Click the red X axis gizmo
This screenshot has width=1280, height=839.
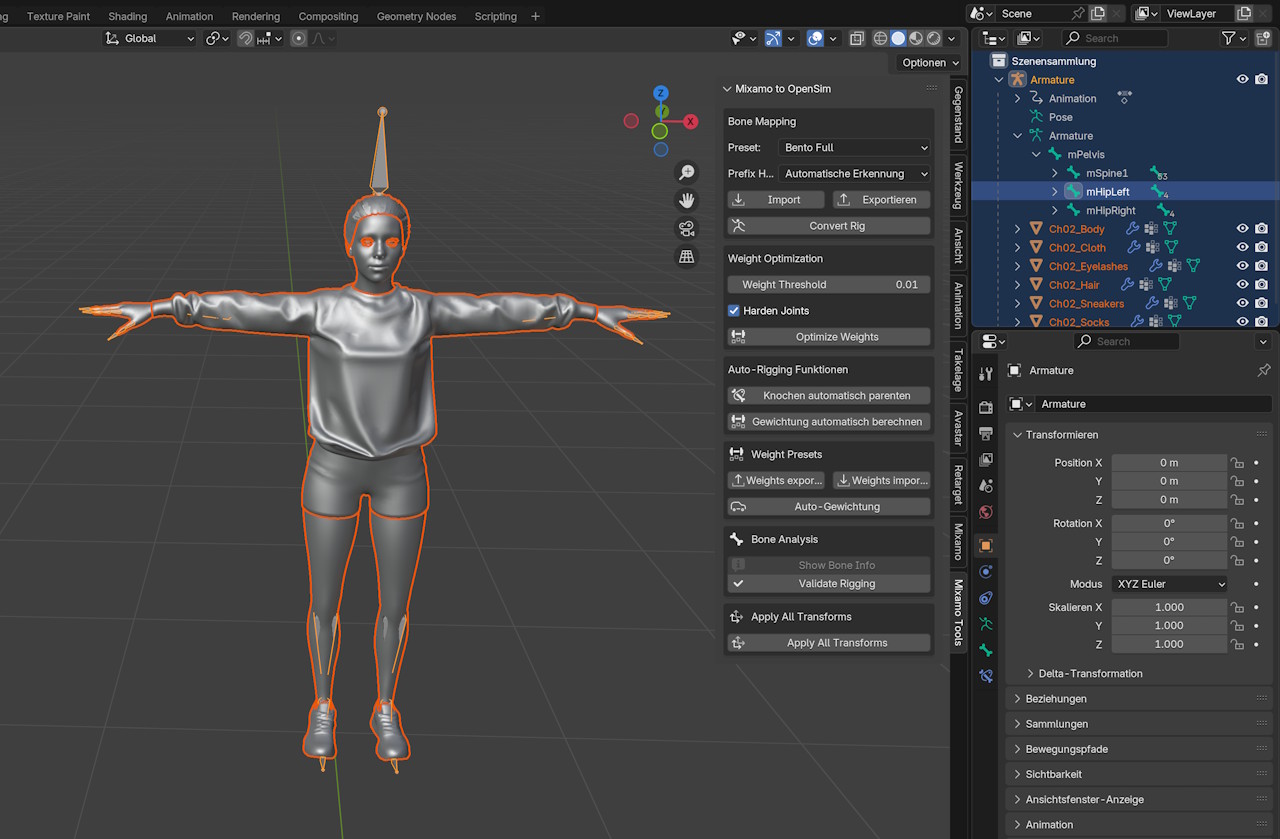(690, 121)
